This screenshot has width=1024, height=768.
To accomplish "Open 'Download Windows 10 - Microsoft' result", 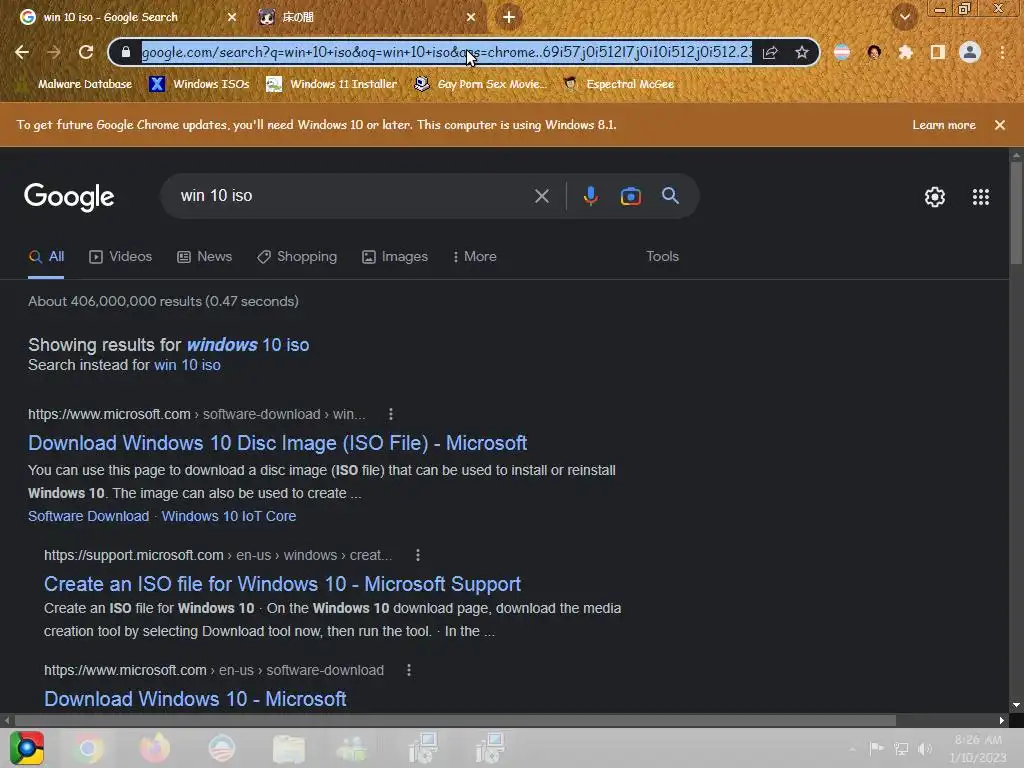I will [x=195, y=699].
